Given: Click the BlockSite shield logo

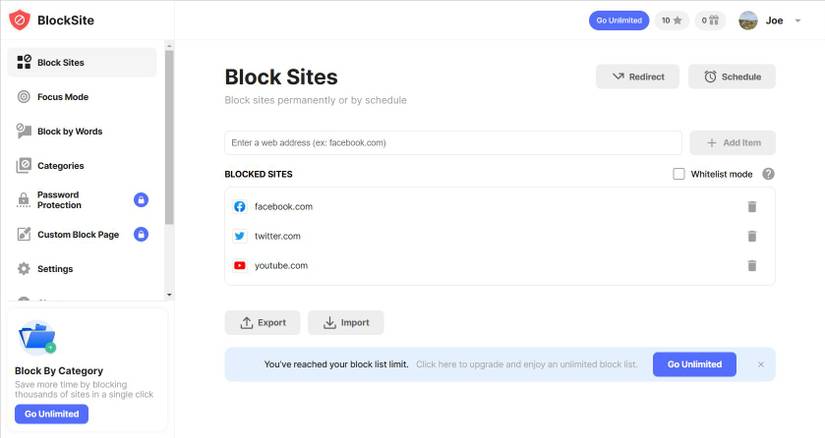Looking at the screenshot, I should point(19,20).
